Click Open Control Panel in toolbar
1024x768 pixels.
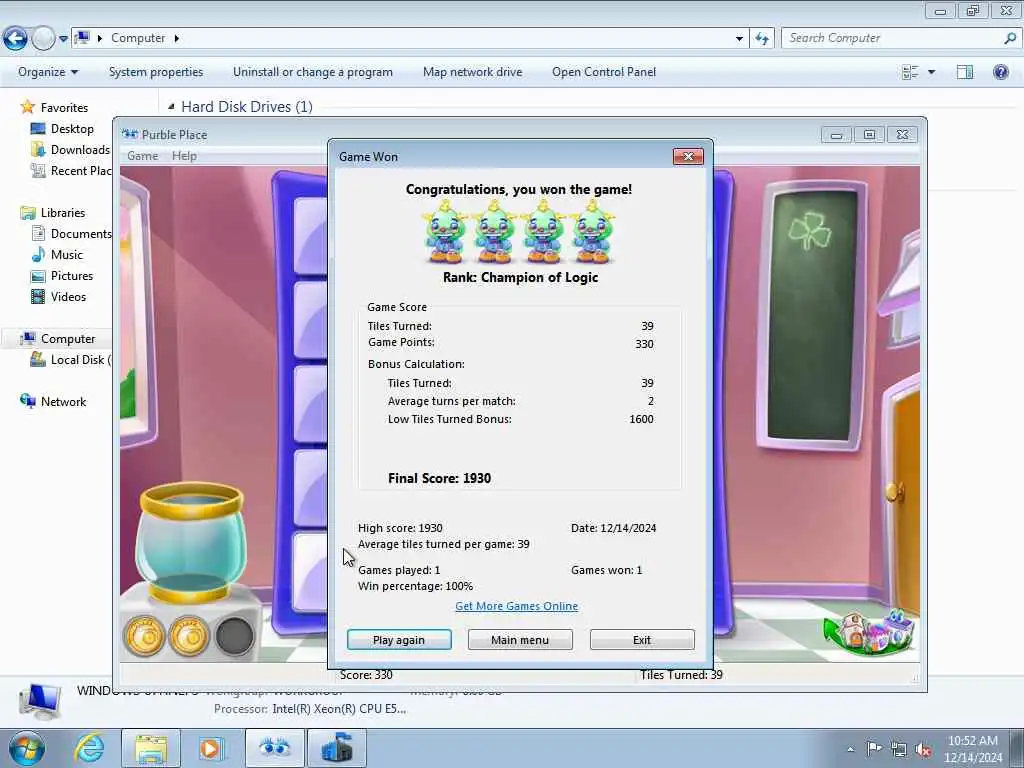(x=603, y=72)
